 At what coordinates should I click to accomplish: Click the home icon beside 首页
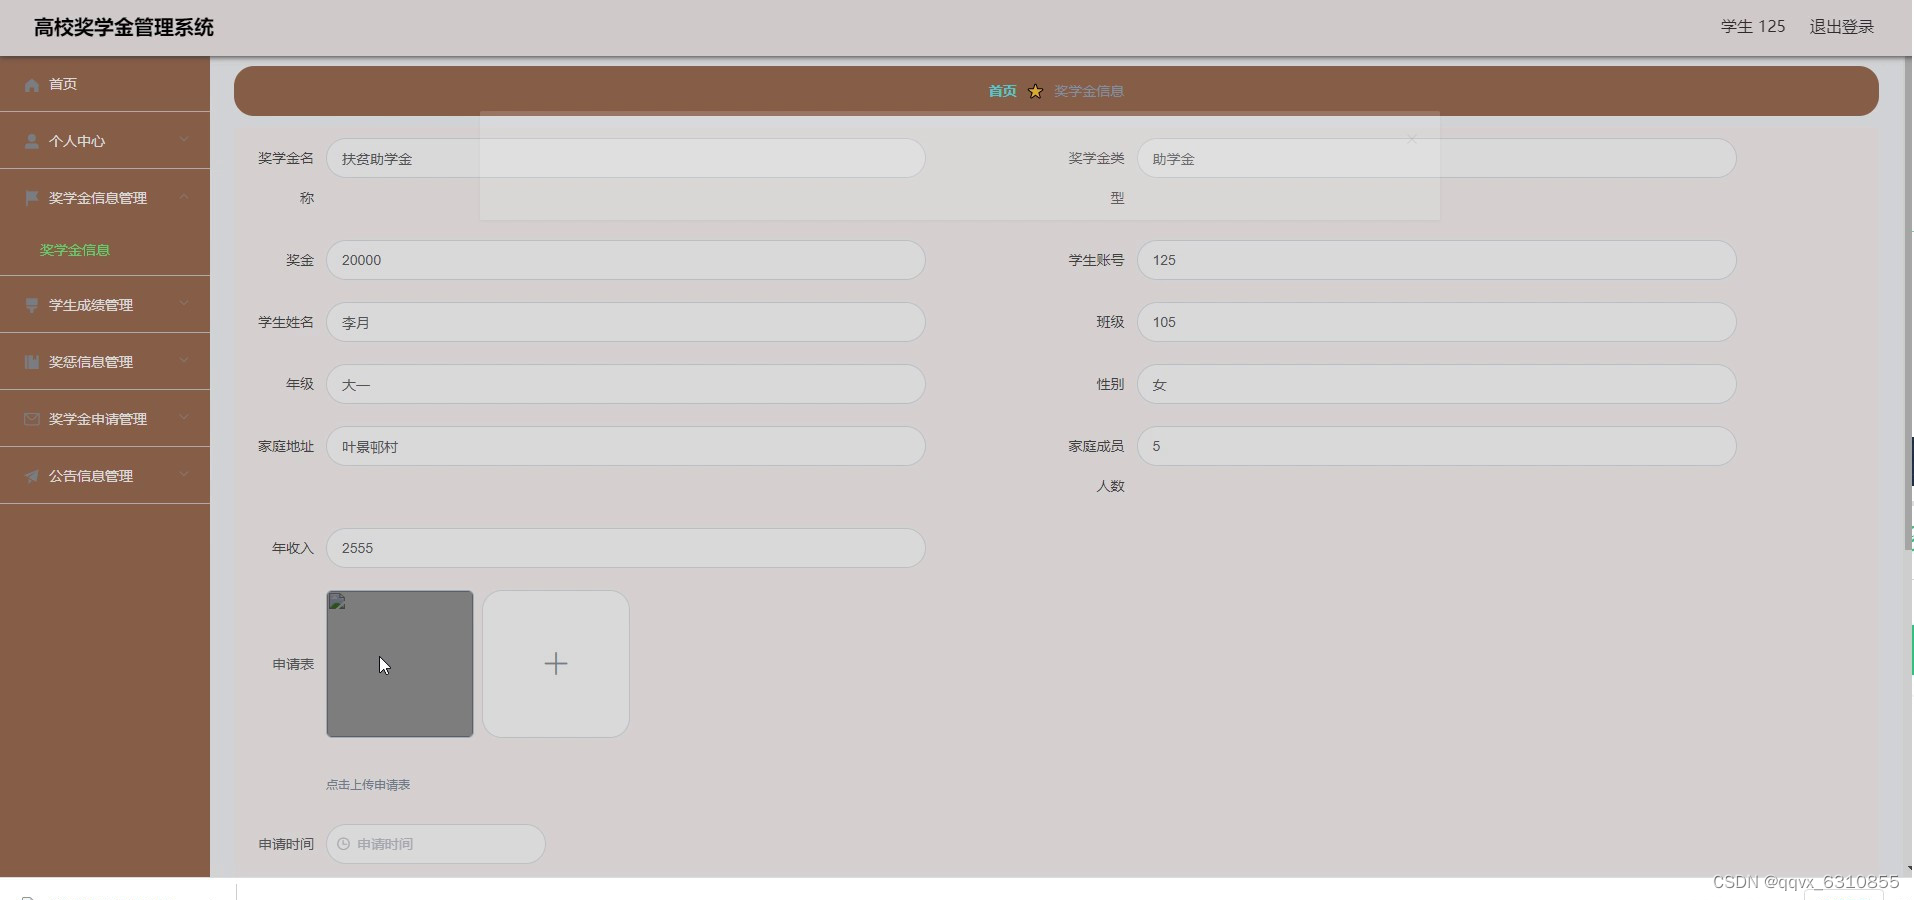click(x=32, y=85)
